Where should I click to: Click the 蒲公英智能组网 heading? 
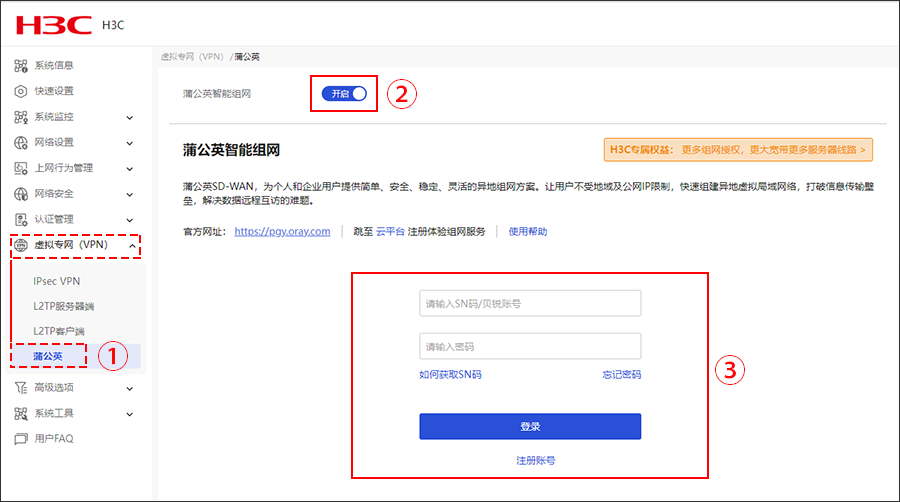click(x=231, y=150)
